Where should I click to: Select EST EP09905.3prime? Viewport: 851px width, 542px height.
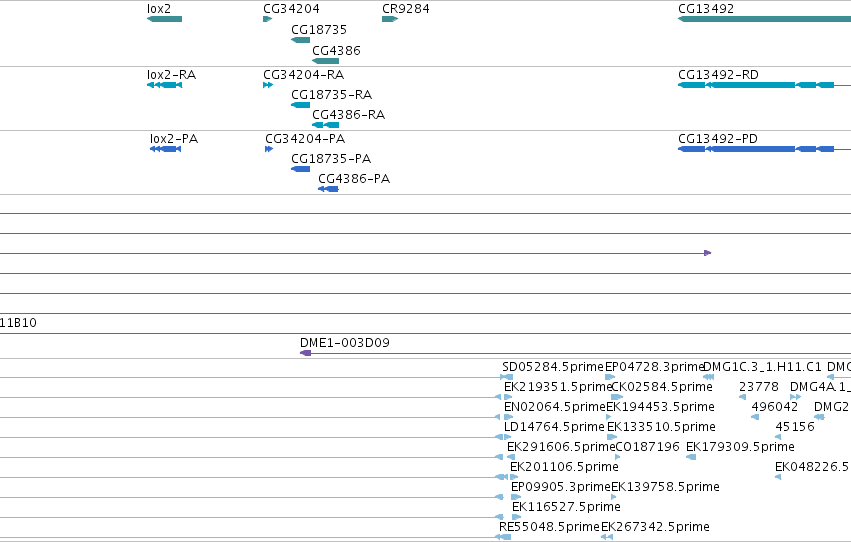point(561,487)
